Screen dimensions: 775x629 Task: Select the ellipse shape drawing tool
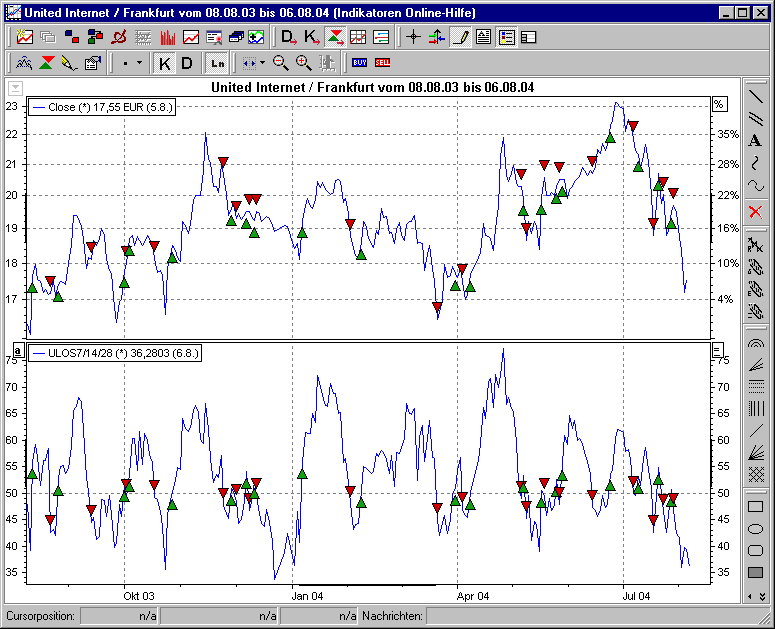click(x=755, y=529)
